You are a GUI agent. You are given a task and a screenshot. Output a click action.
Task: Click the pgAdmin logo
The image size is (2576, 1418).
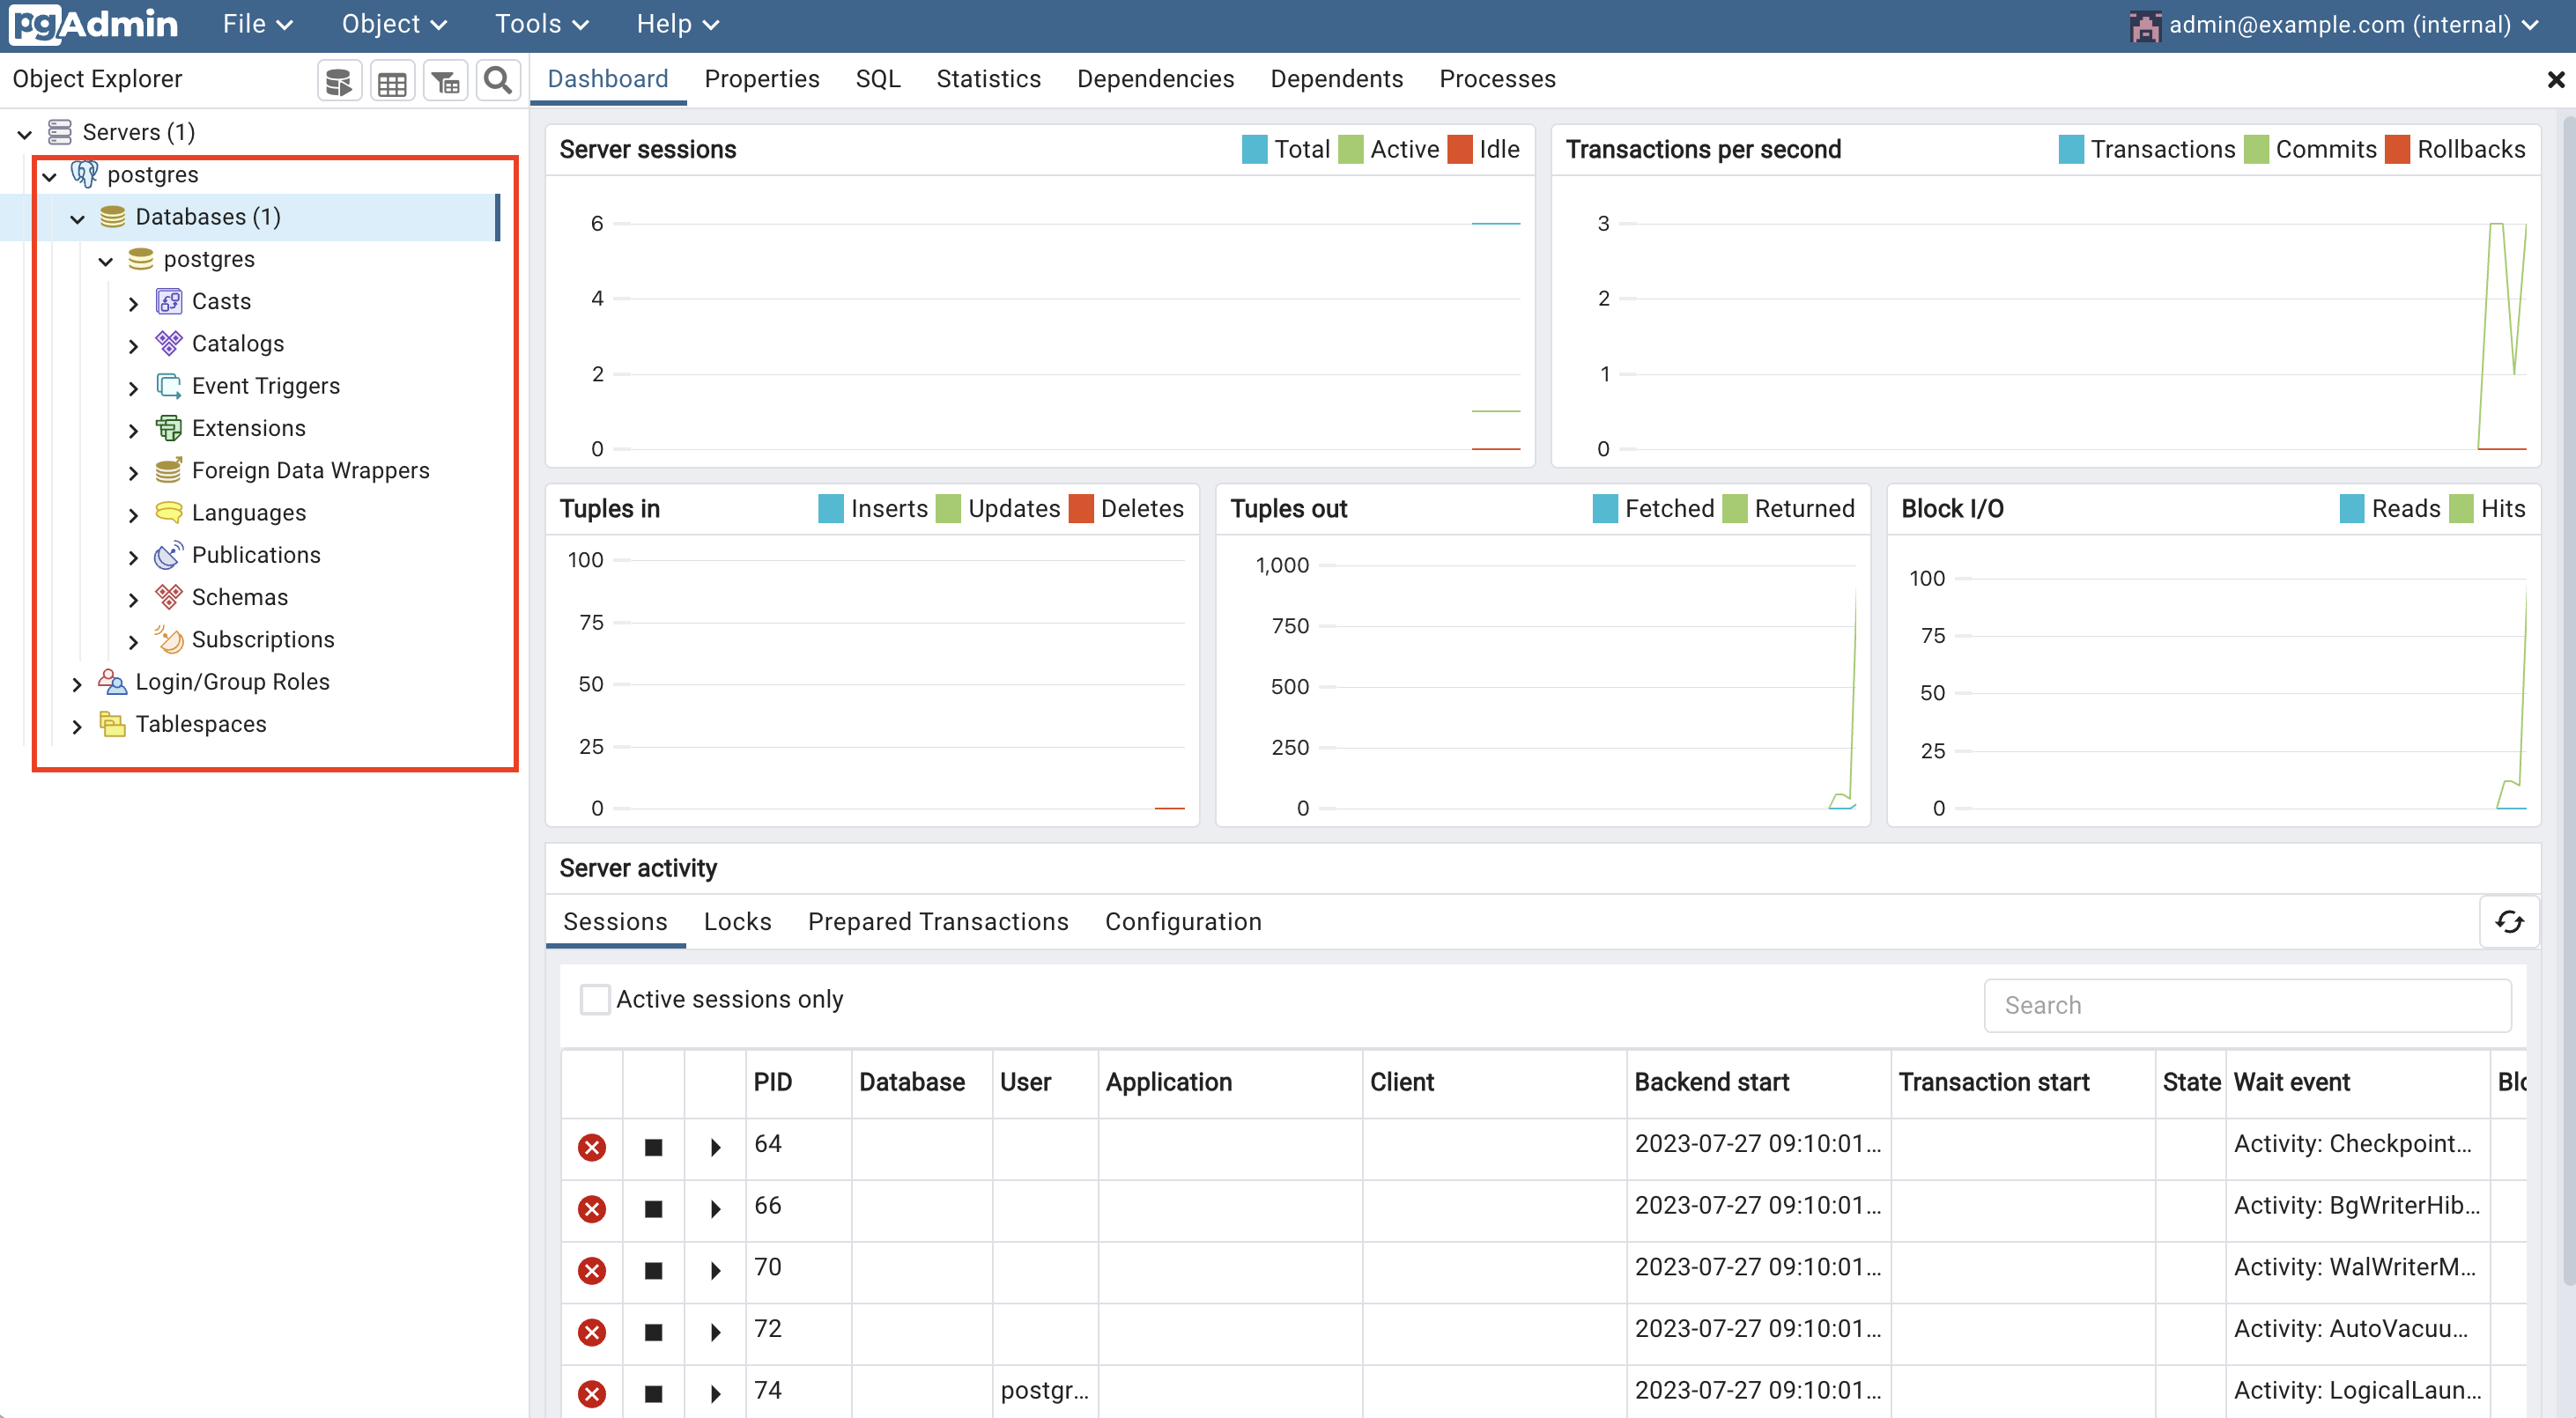tap(93, 25)
